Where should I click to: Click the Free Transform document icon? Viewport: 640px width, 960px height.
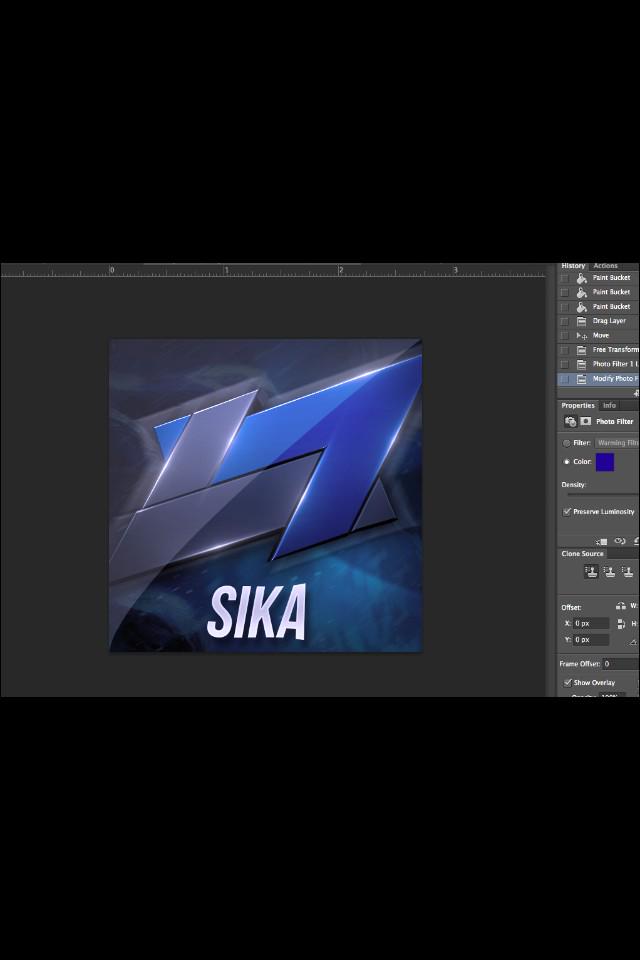pyautogui.click(x=581, y=350)
